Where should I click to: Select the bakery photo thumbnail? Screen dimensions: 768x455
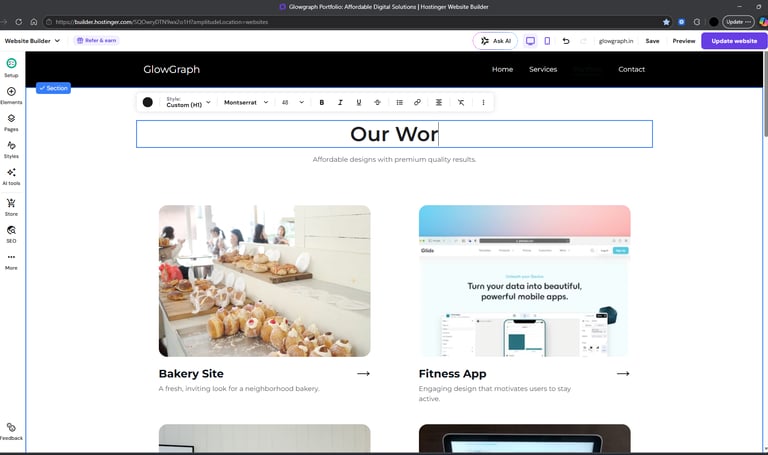[264, 281]
